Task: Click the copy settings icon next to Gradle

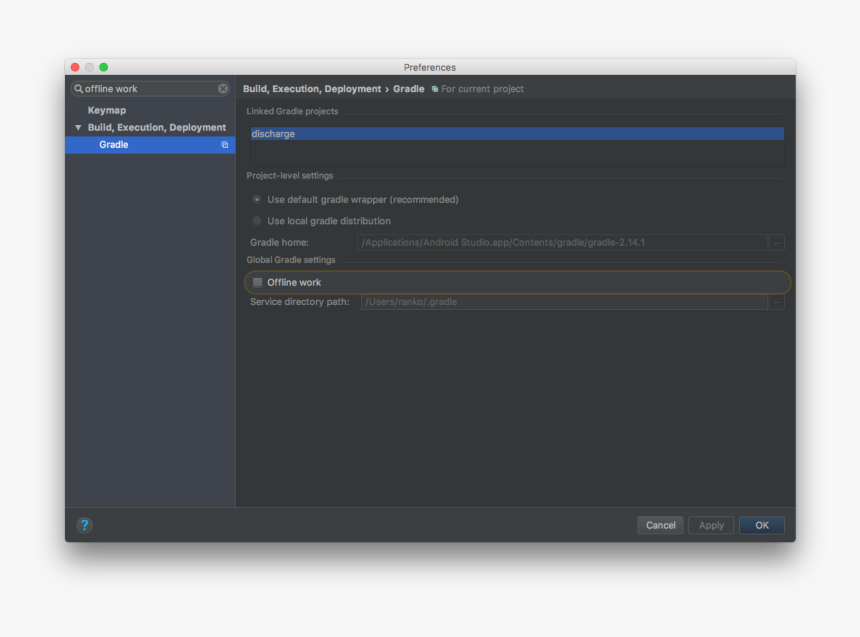Action: [224, 144]
